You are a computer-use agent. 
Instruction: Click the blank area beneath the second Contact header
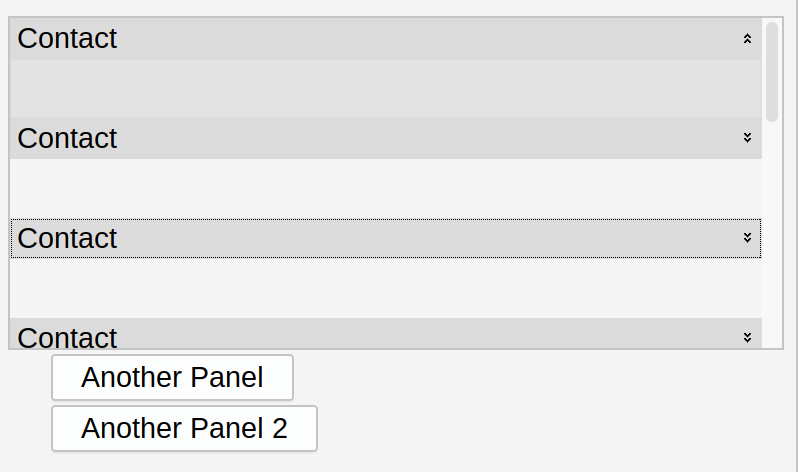[x=385, y=188]
